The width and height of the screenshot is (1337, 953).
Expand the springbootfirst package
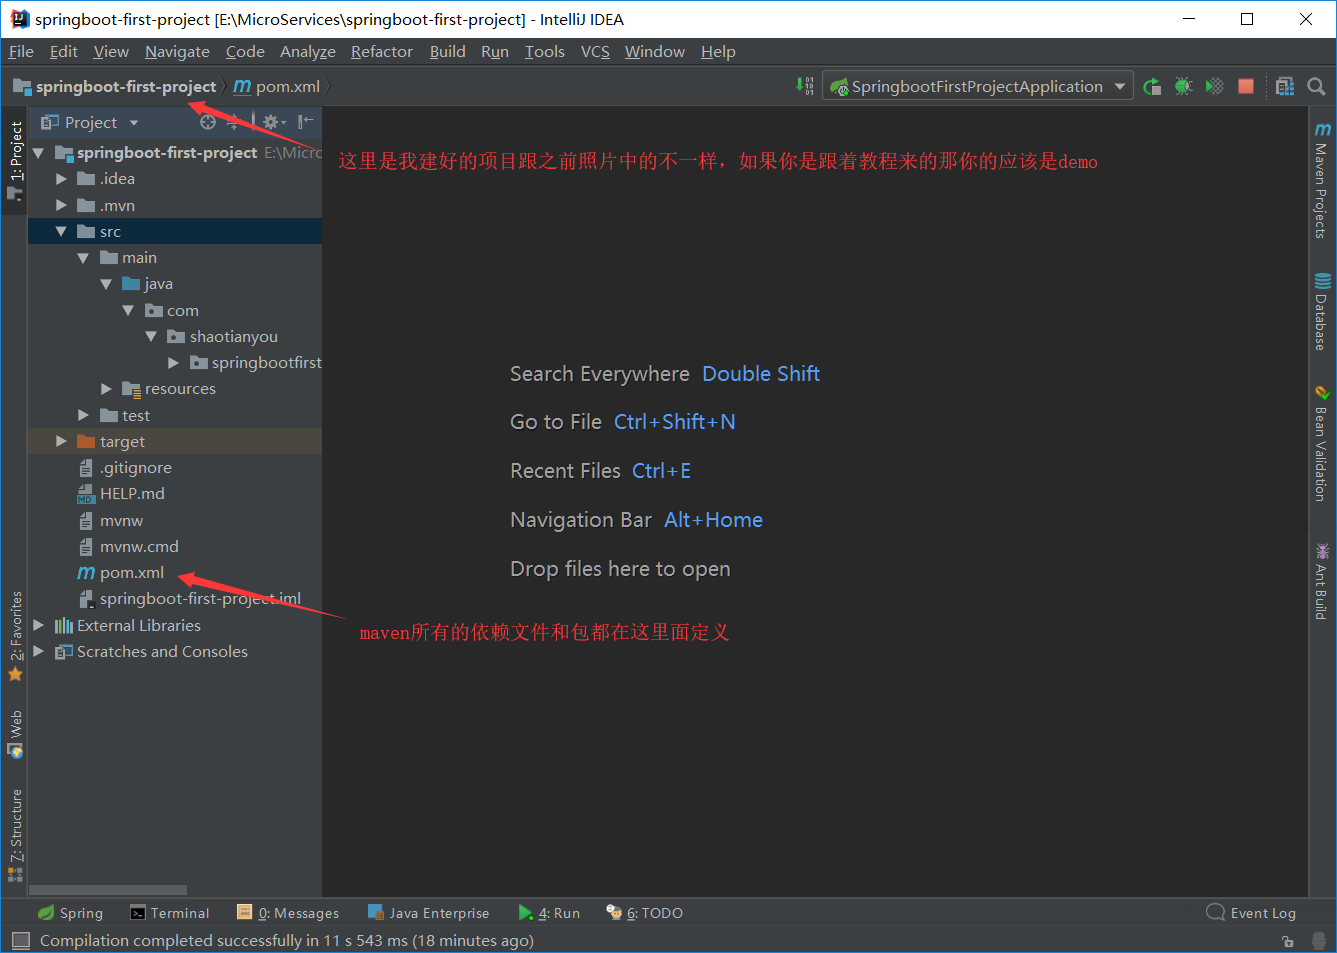(174, 363)
